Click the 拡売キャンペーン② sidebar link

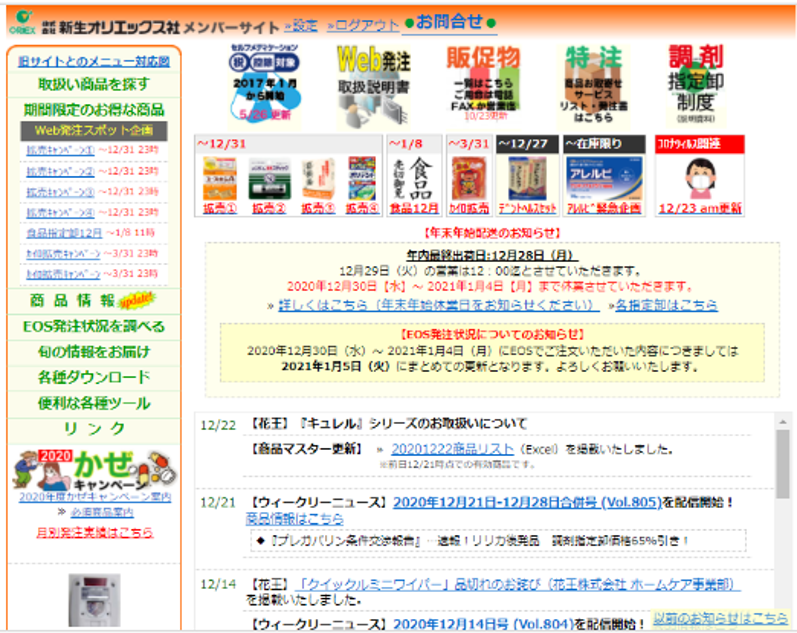click(x=60, y=171)
